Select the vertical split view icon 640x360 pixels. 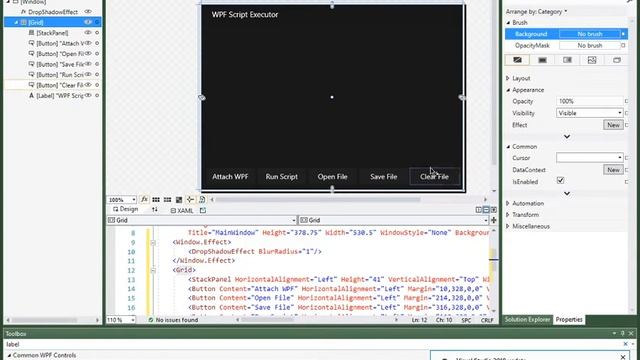coord(478,210)
